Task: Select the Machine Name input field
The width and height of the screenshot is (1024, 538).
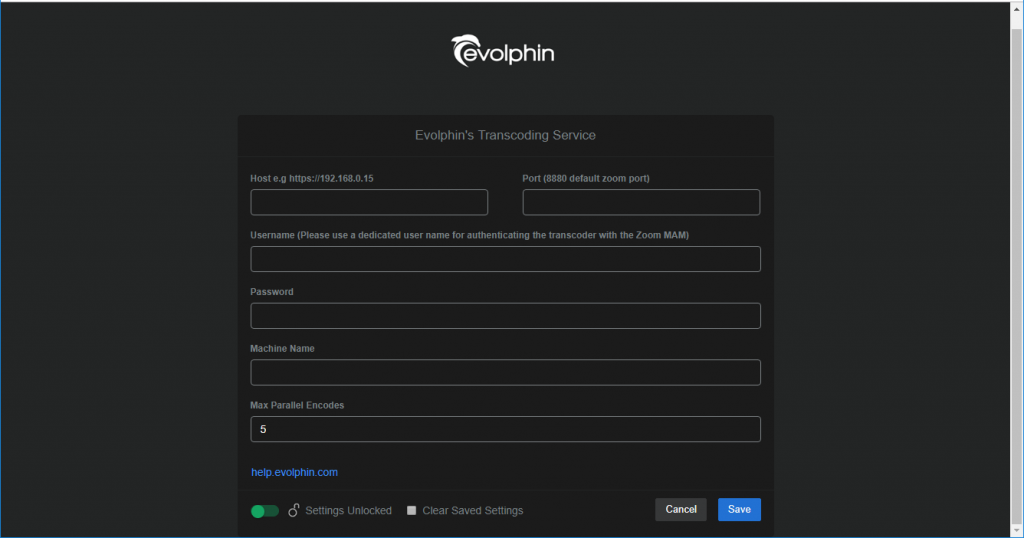Action: (505, 372)
